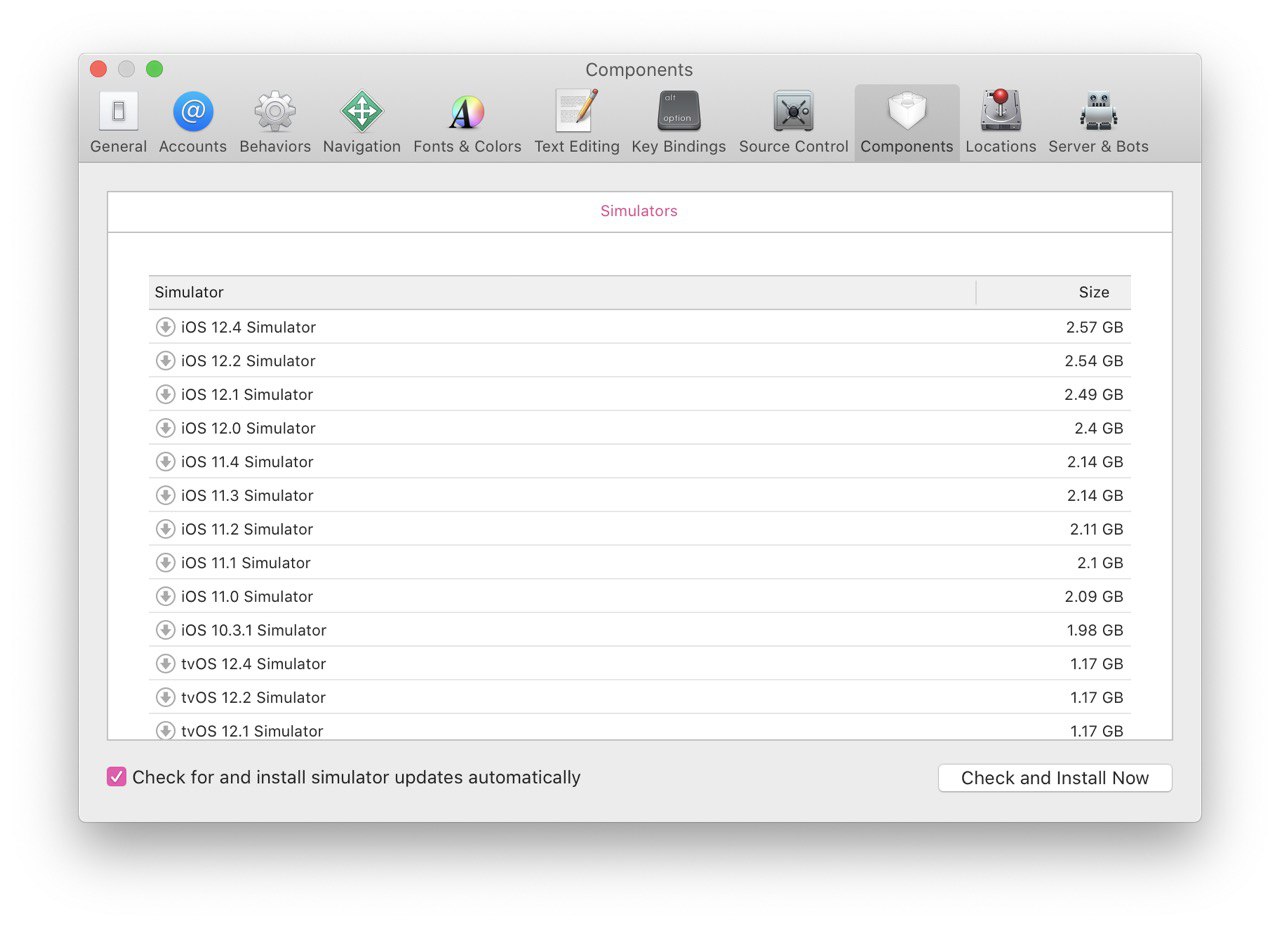This screenshot has height=926, width=1280.
Task: Open the Fonts & Colors pane
Action: (x=467, y=123)
